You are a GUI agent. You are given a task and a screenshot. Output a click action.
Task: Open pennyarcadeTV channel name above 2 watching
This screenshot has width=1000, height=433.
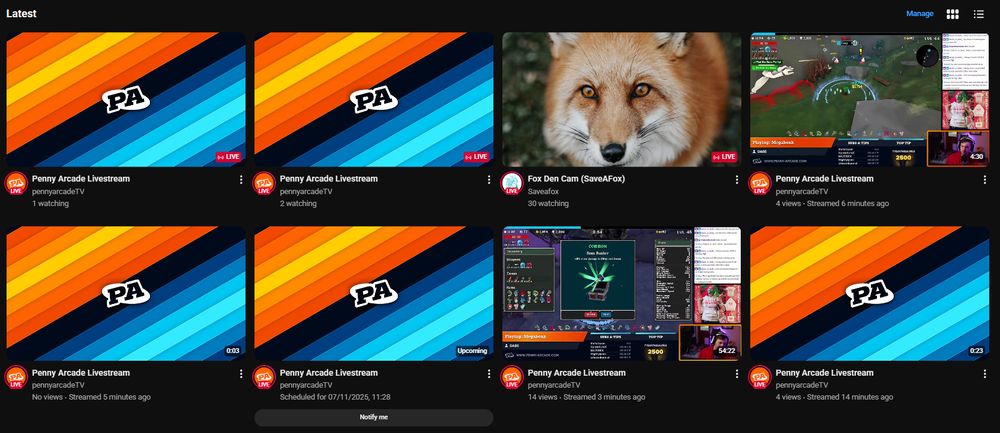305,191
